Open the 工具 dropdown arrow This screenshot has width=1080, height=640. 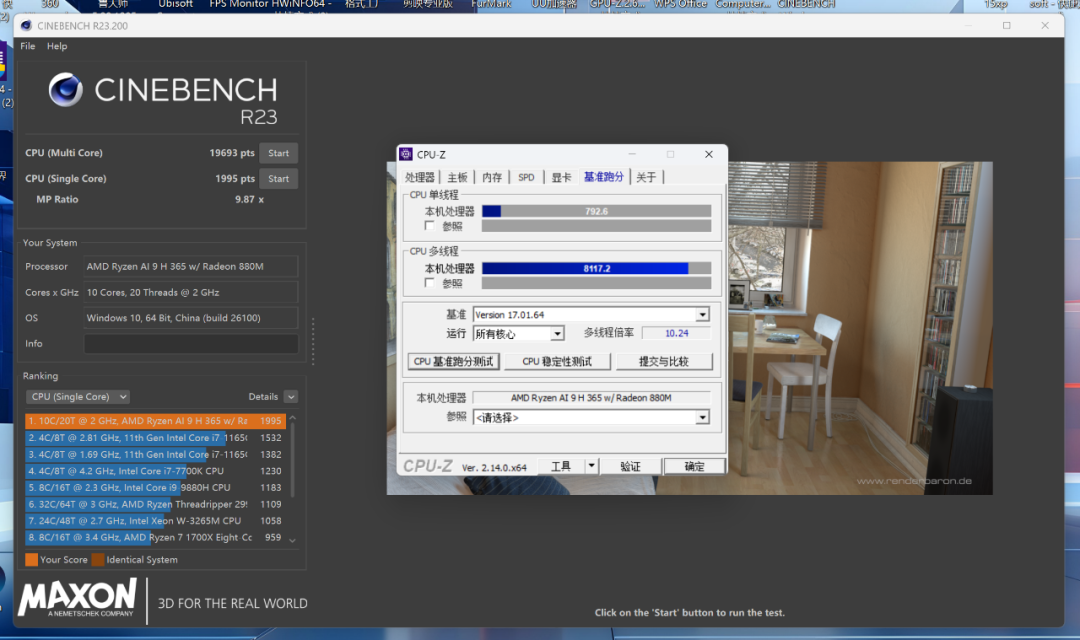[x=591, y=466]
